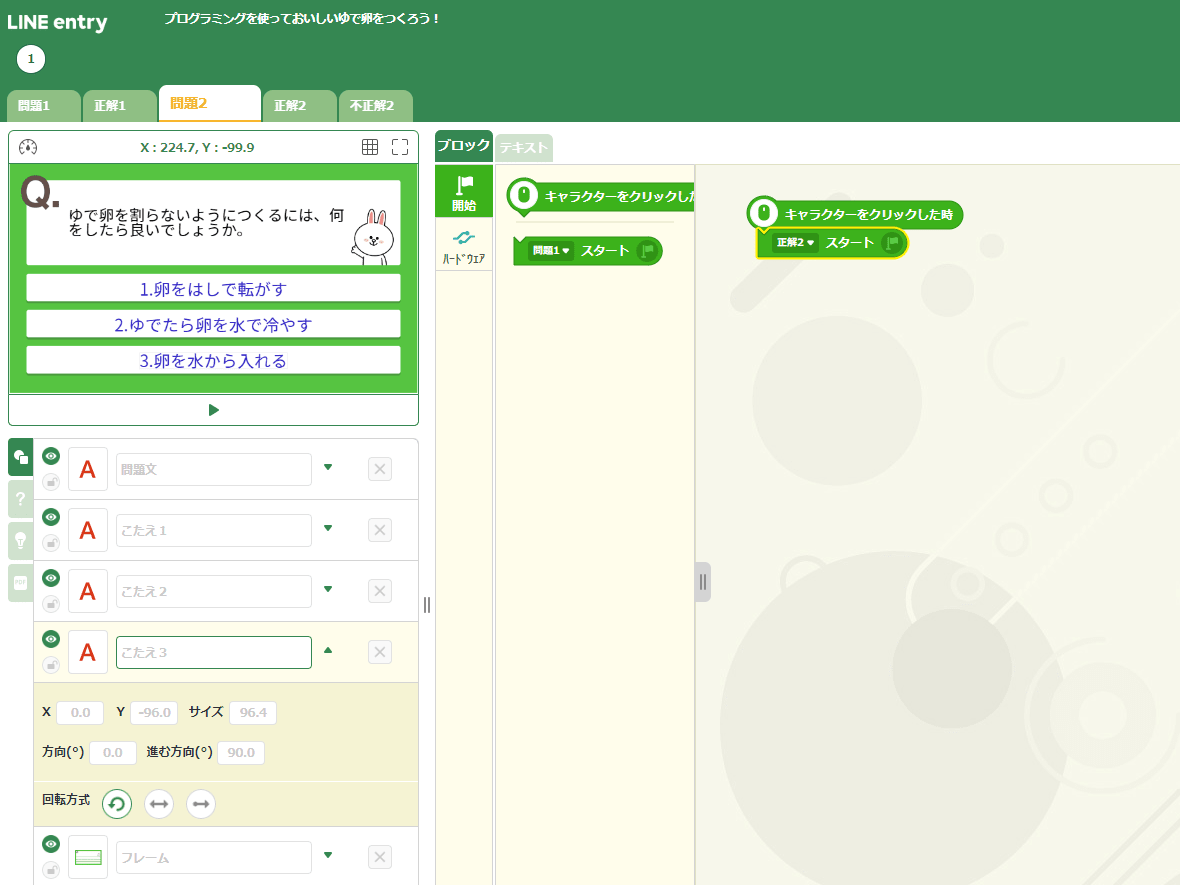
Task: Delete the フレーム object
Action: (380, 857)
